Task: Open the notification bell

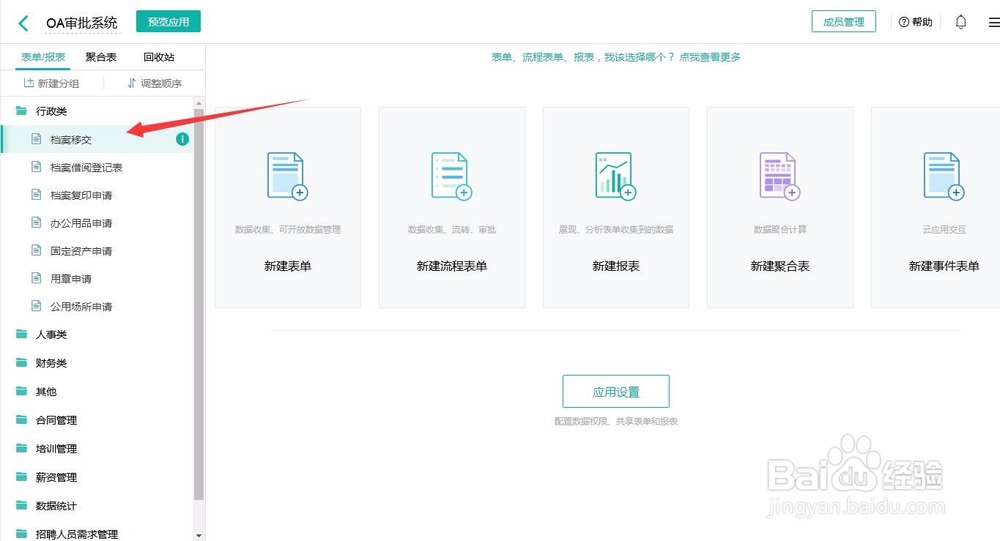Action: (960, 22)
